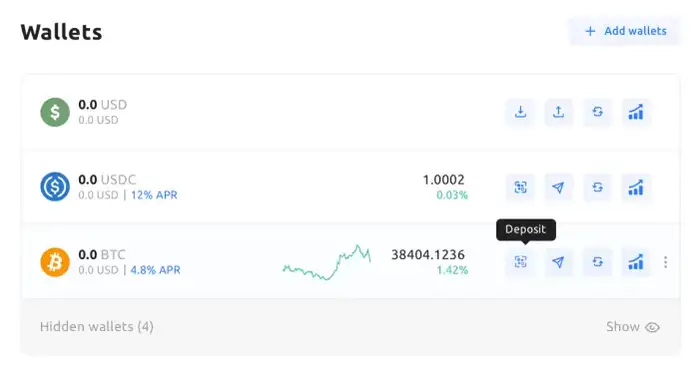Click the 12% APR link on USDC

154,195
